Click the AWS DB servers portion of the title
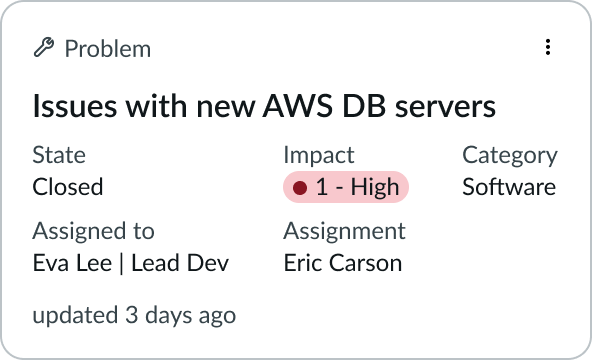The image size is (592, 360). click(379, 106)
